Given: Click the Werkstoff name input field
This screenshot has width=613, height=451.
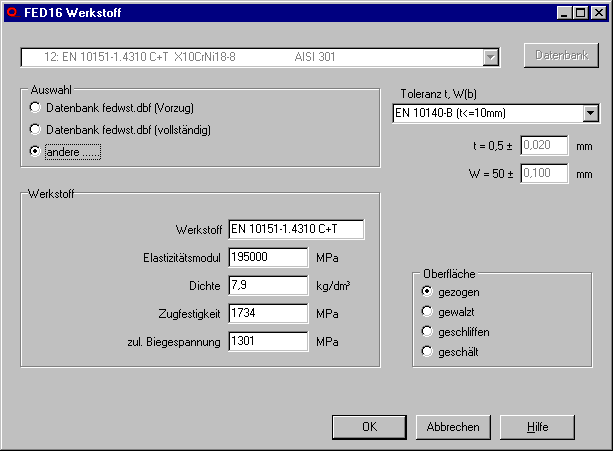Looking at the screenshot, I should click(x=296, y=229).
